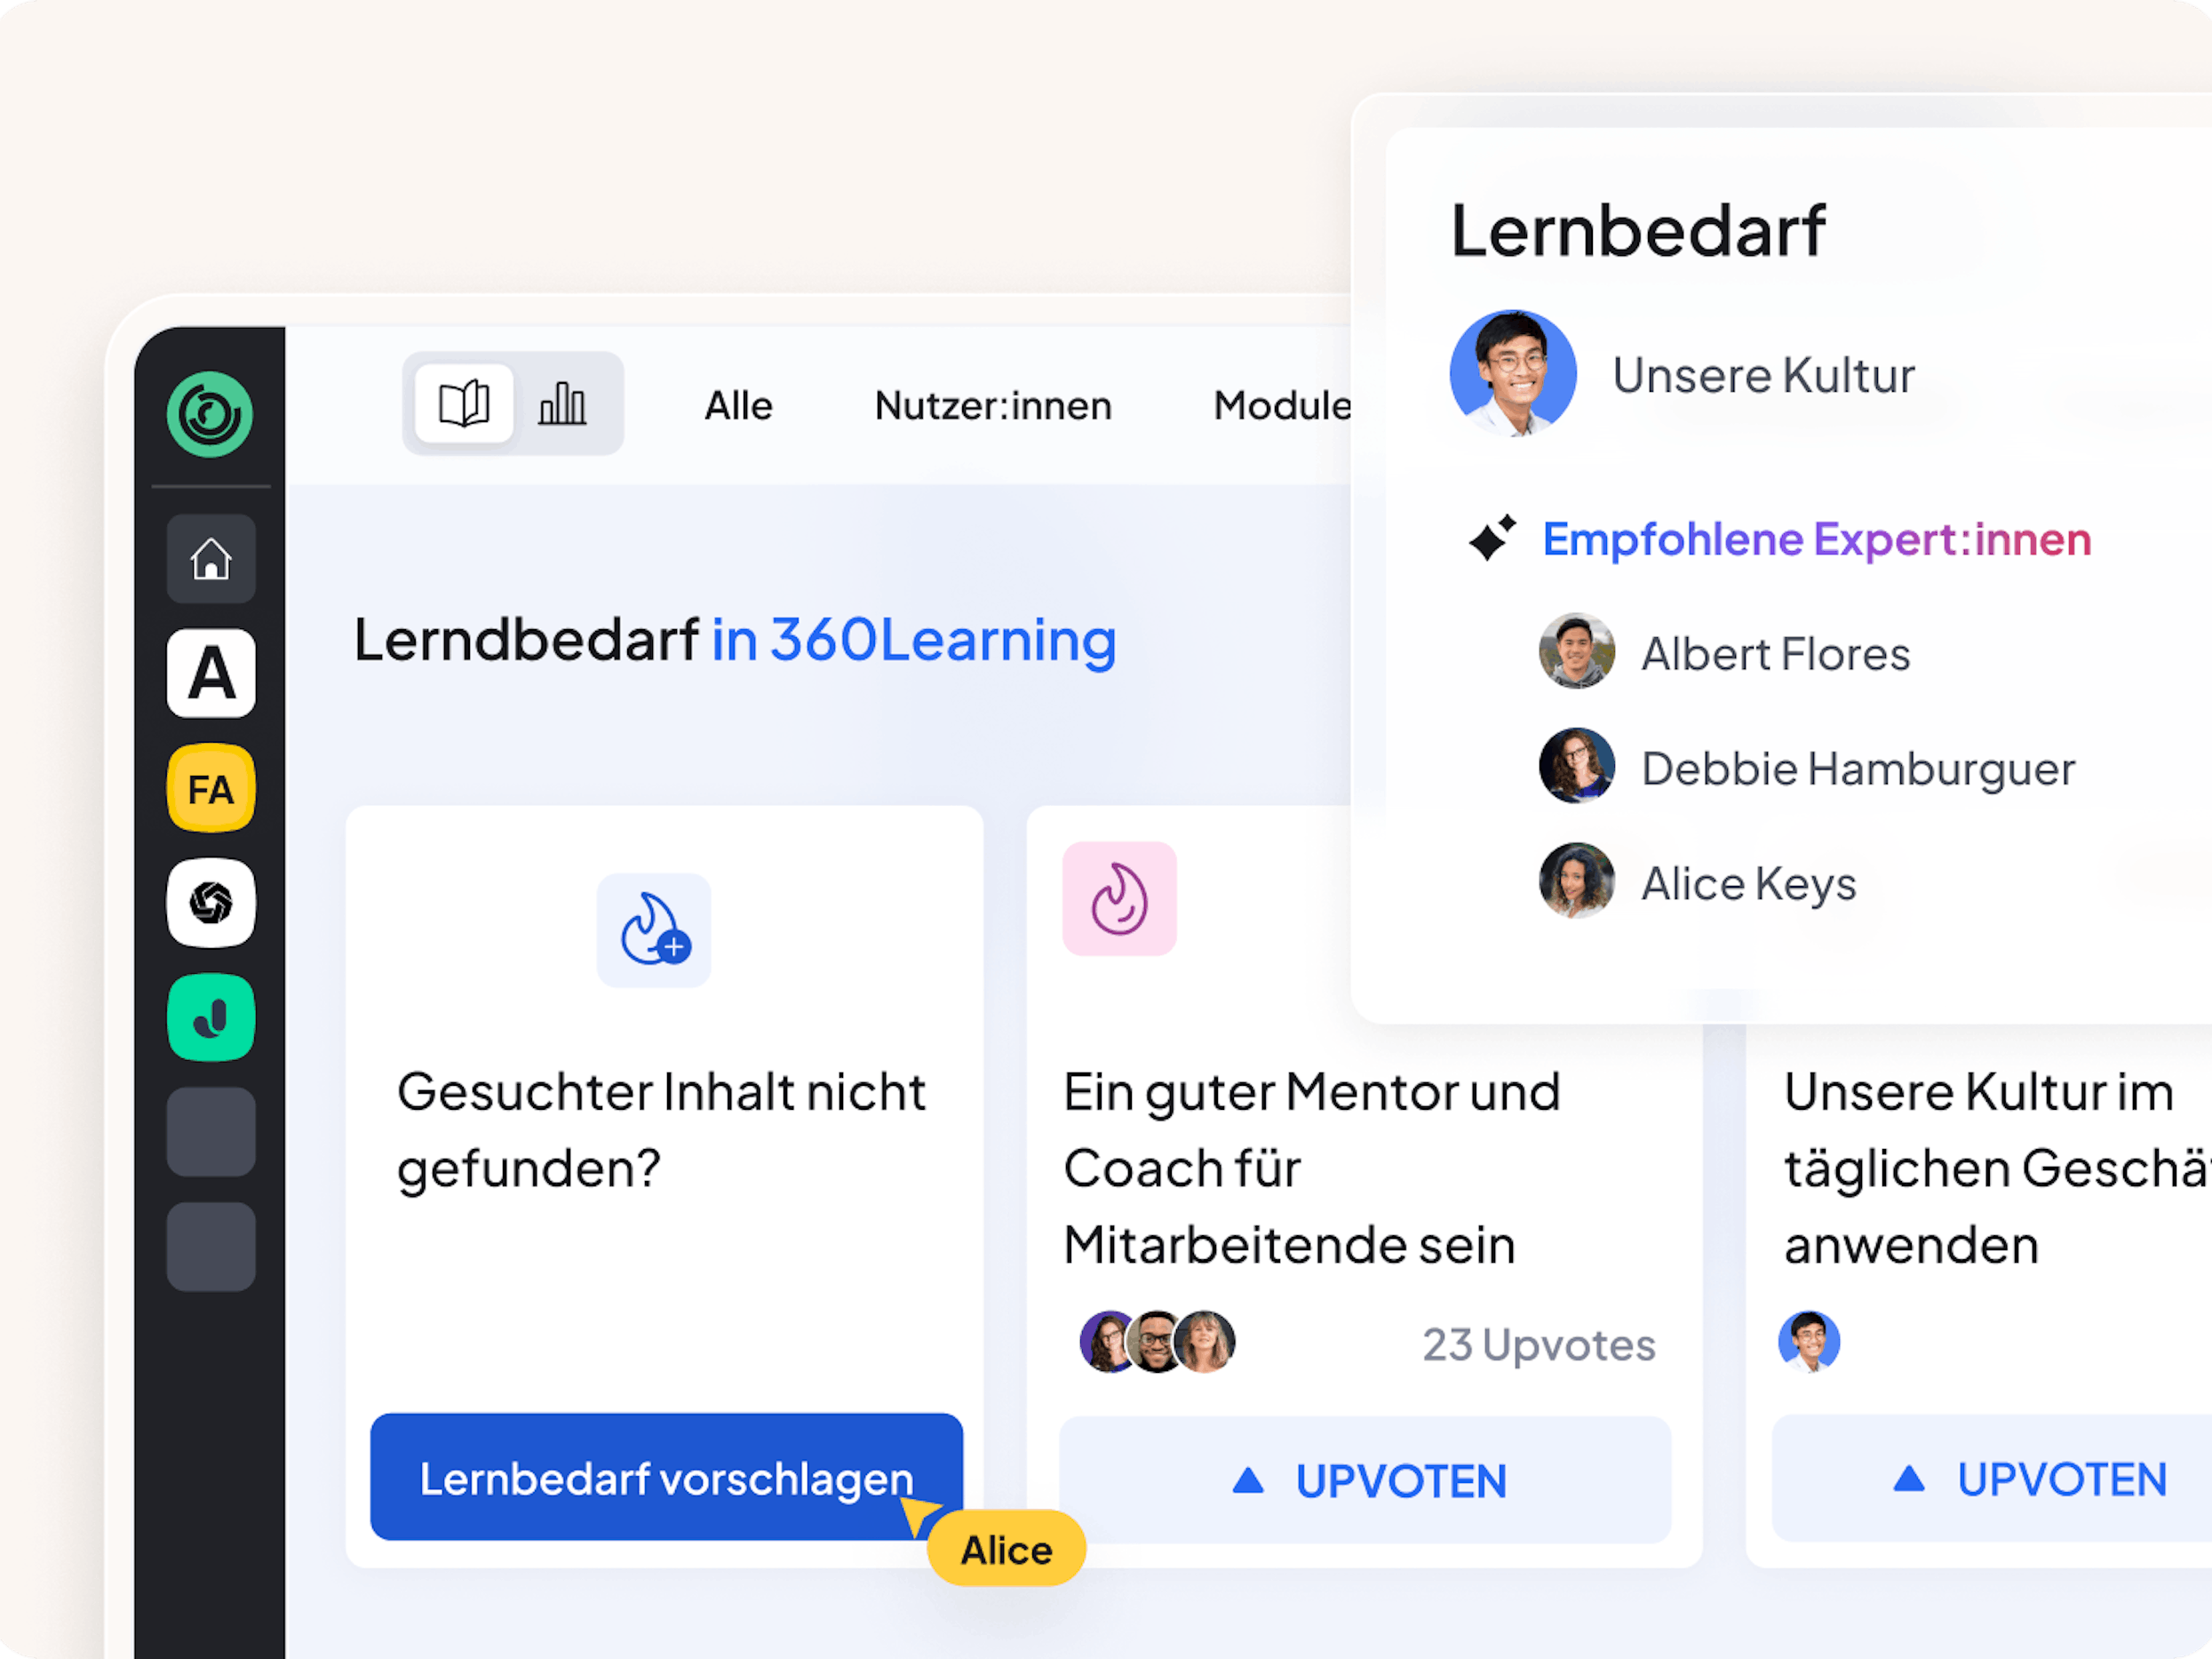2212x1659 pixels.
Task: Open the white 'A' workspace in the sidebar
Action: 210,673
